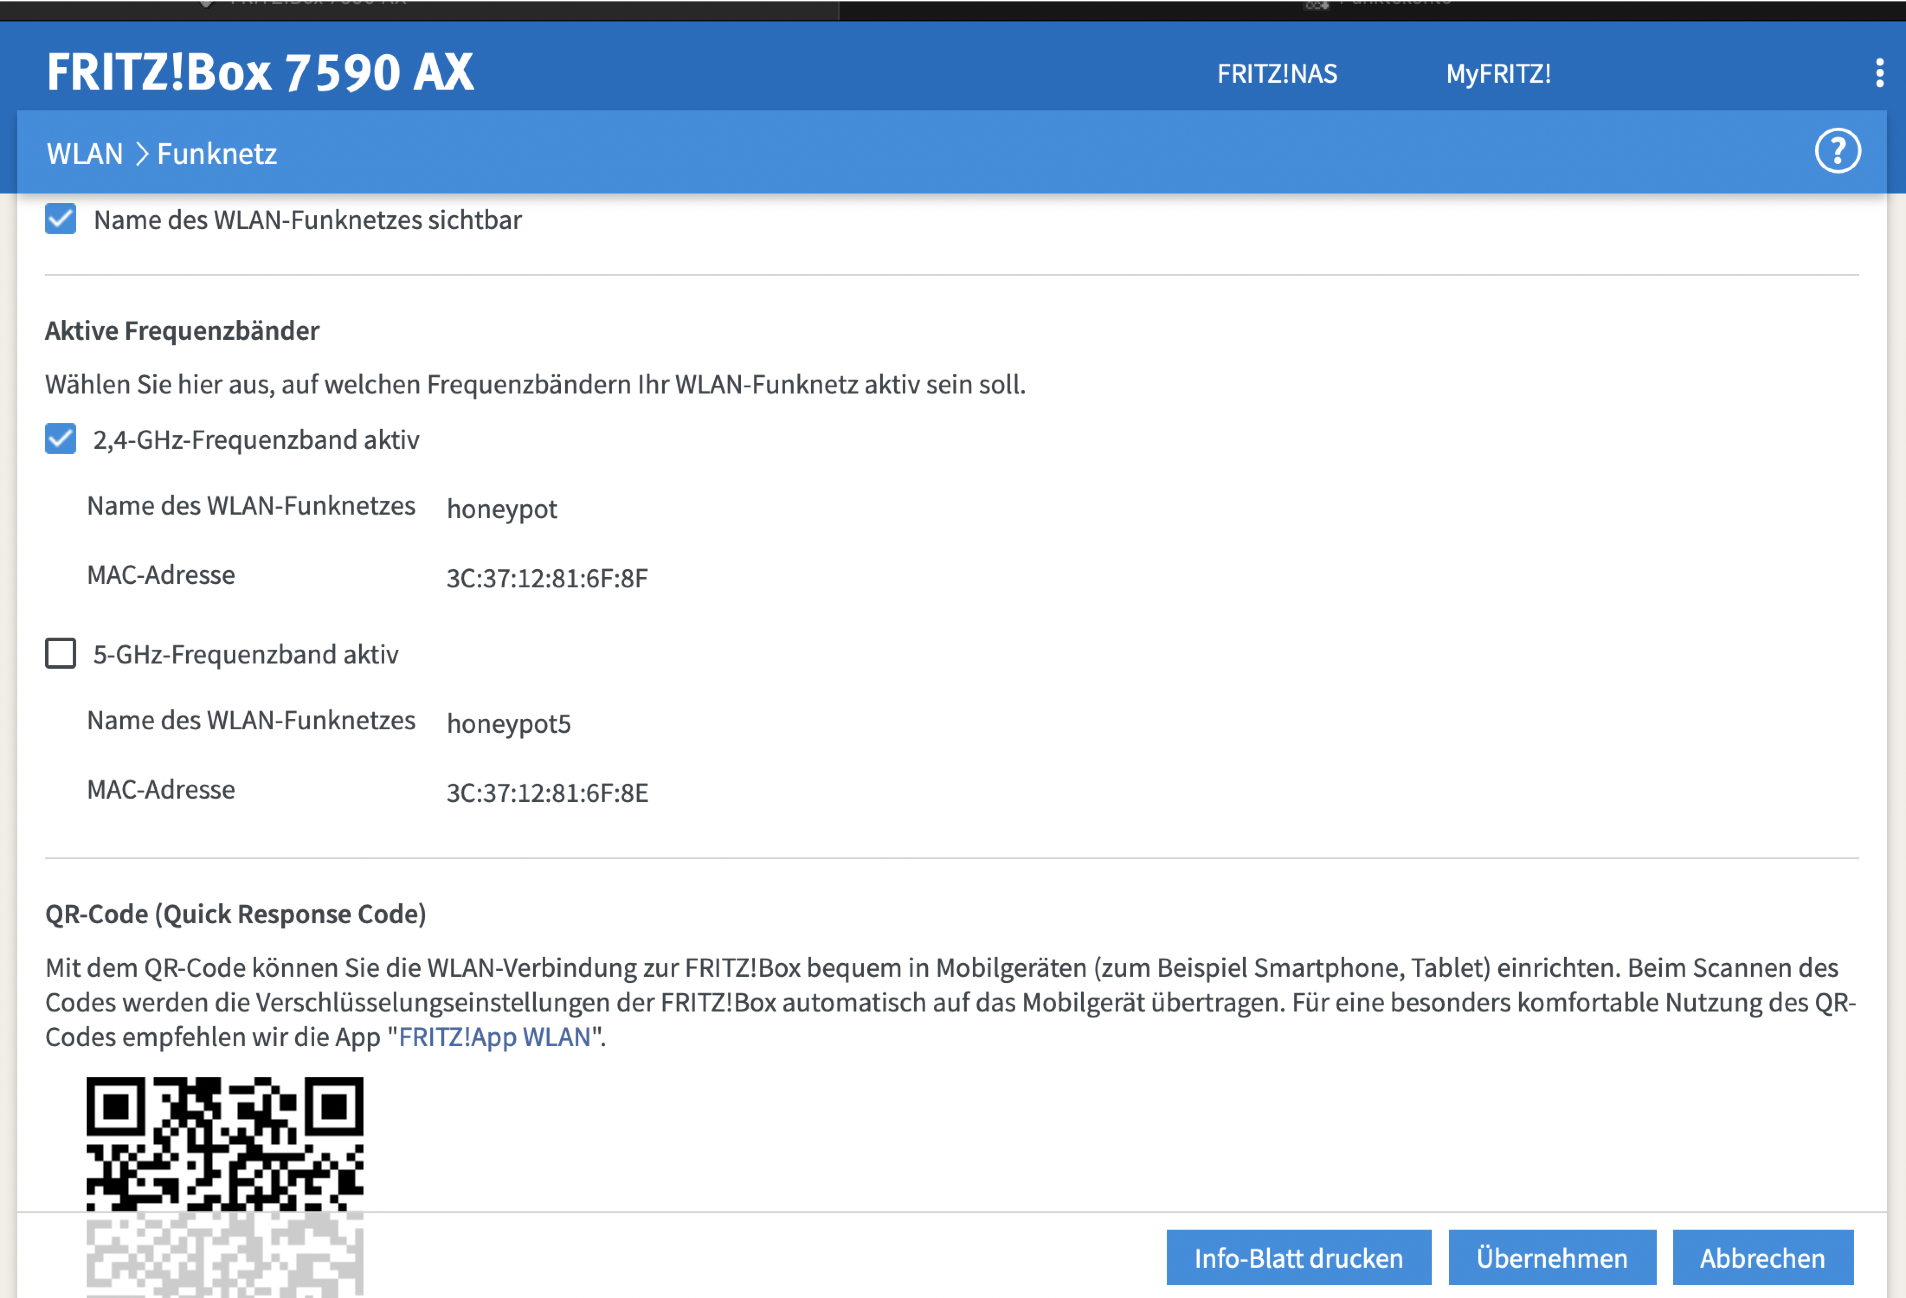This screenshot has width=1906, height=1298.
Task: Click the 2,4-GHz-Frequenzband aktiv label
Action: [256, 440]
